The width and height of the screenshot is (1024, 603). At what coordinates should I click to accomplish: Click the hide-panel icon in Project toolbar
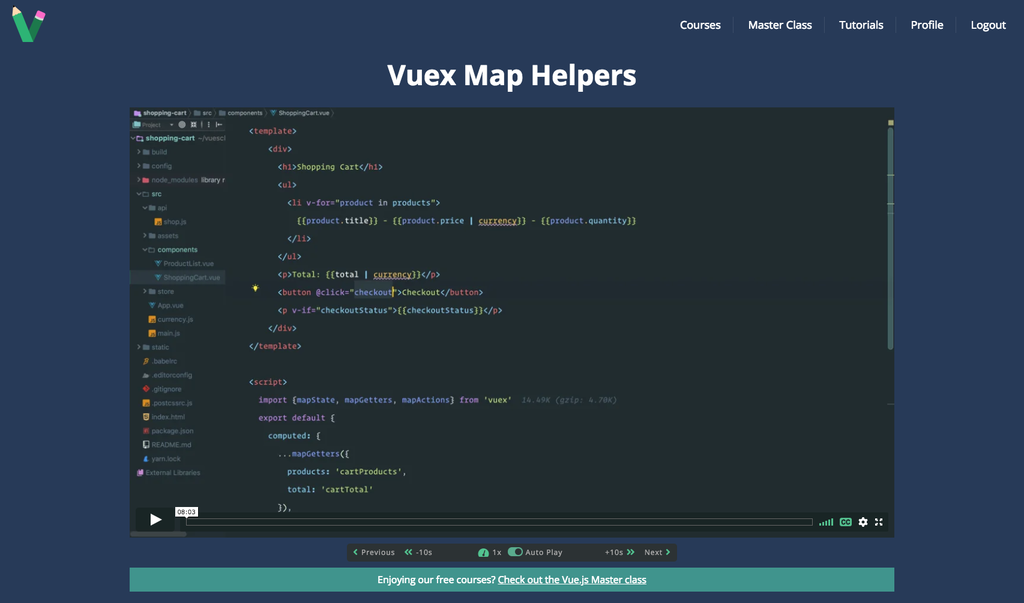[x=219, y=125]
